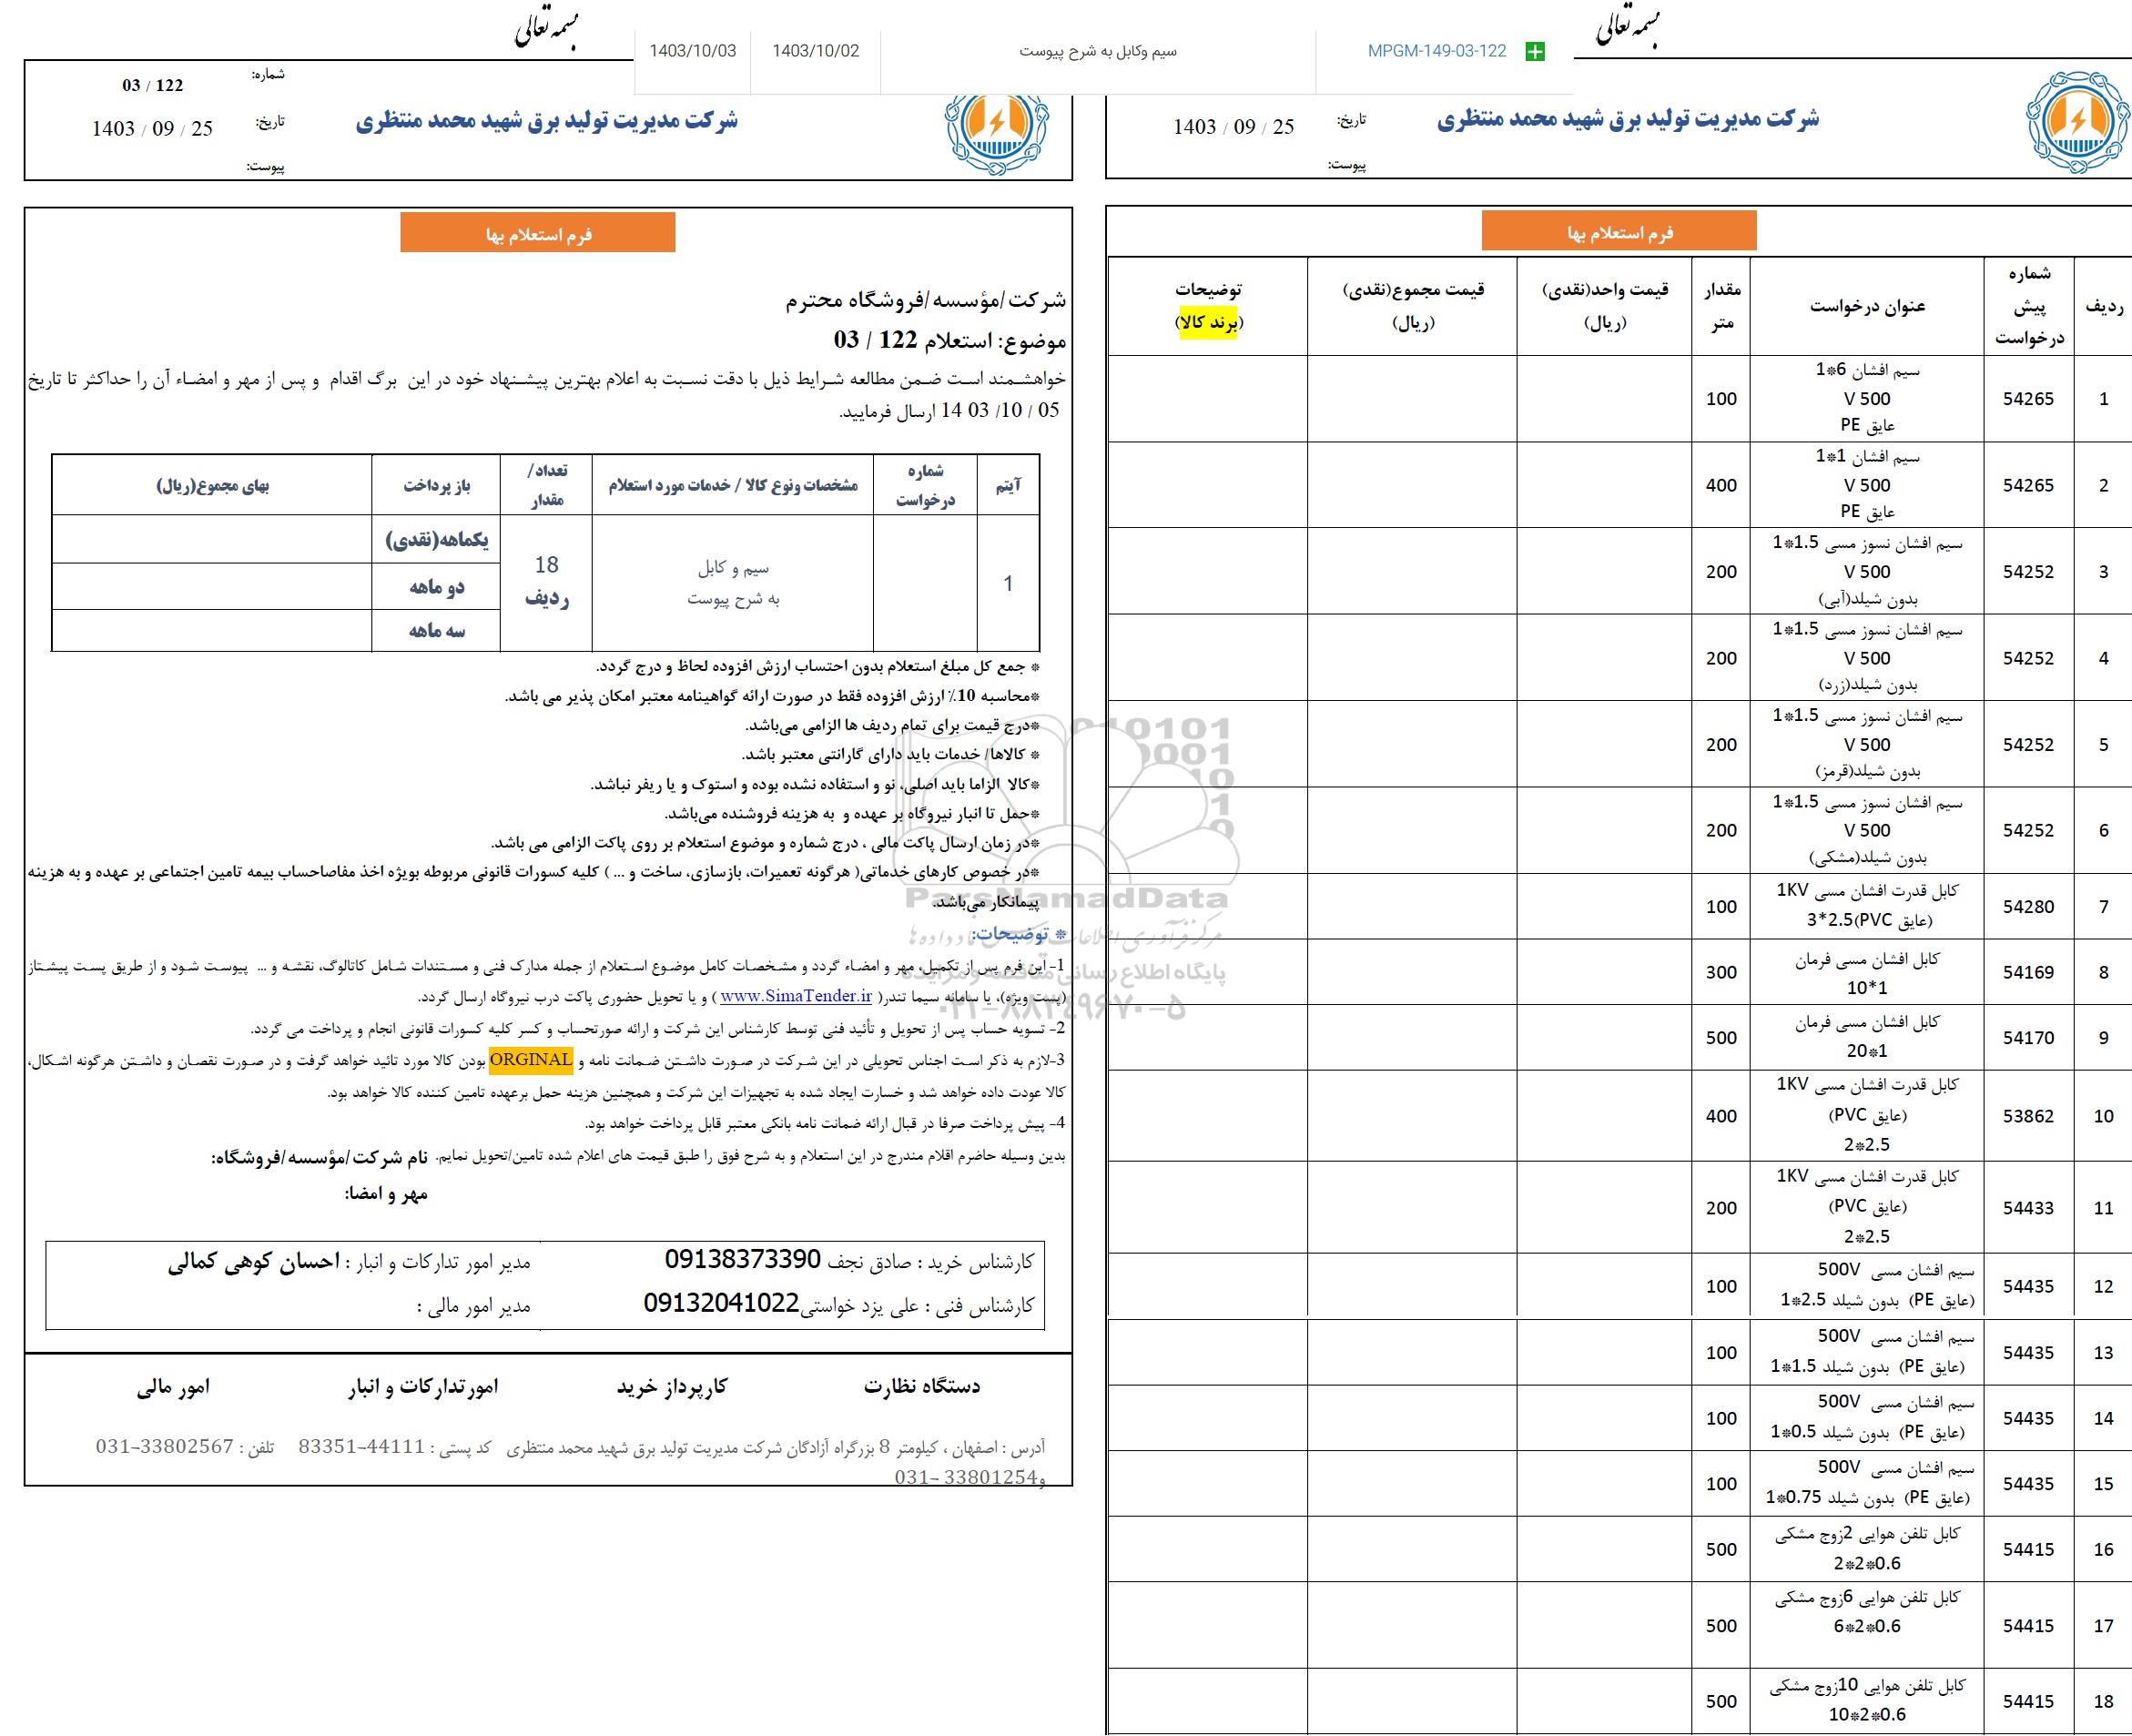2132x1736 pixels.
Task: Click item 'کابل تلفن هوایی 6زوج مشکی'
Action: 1868,1599
